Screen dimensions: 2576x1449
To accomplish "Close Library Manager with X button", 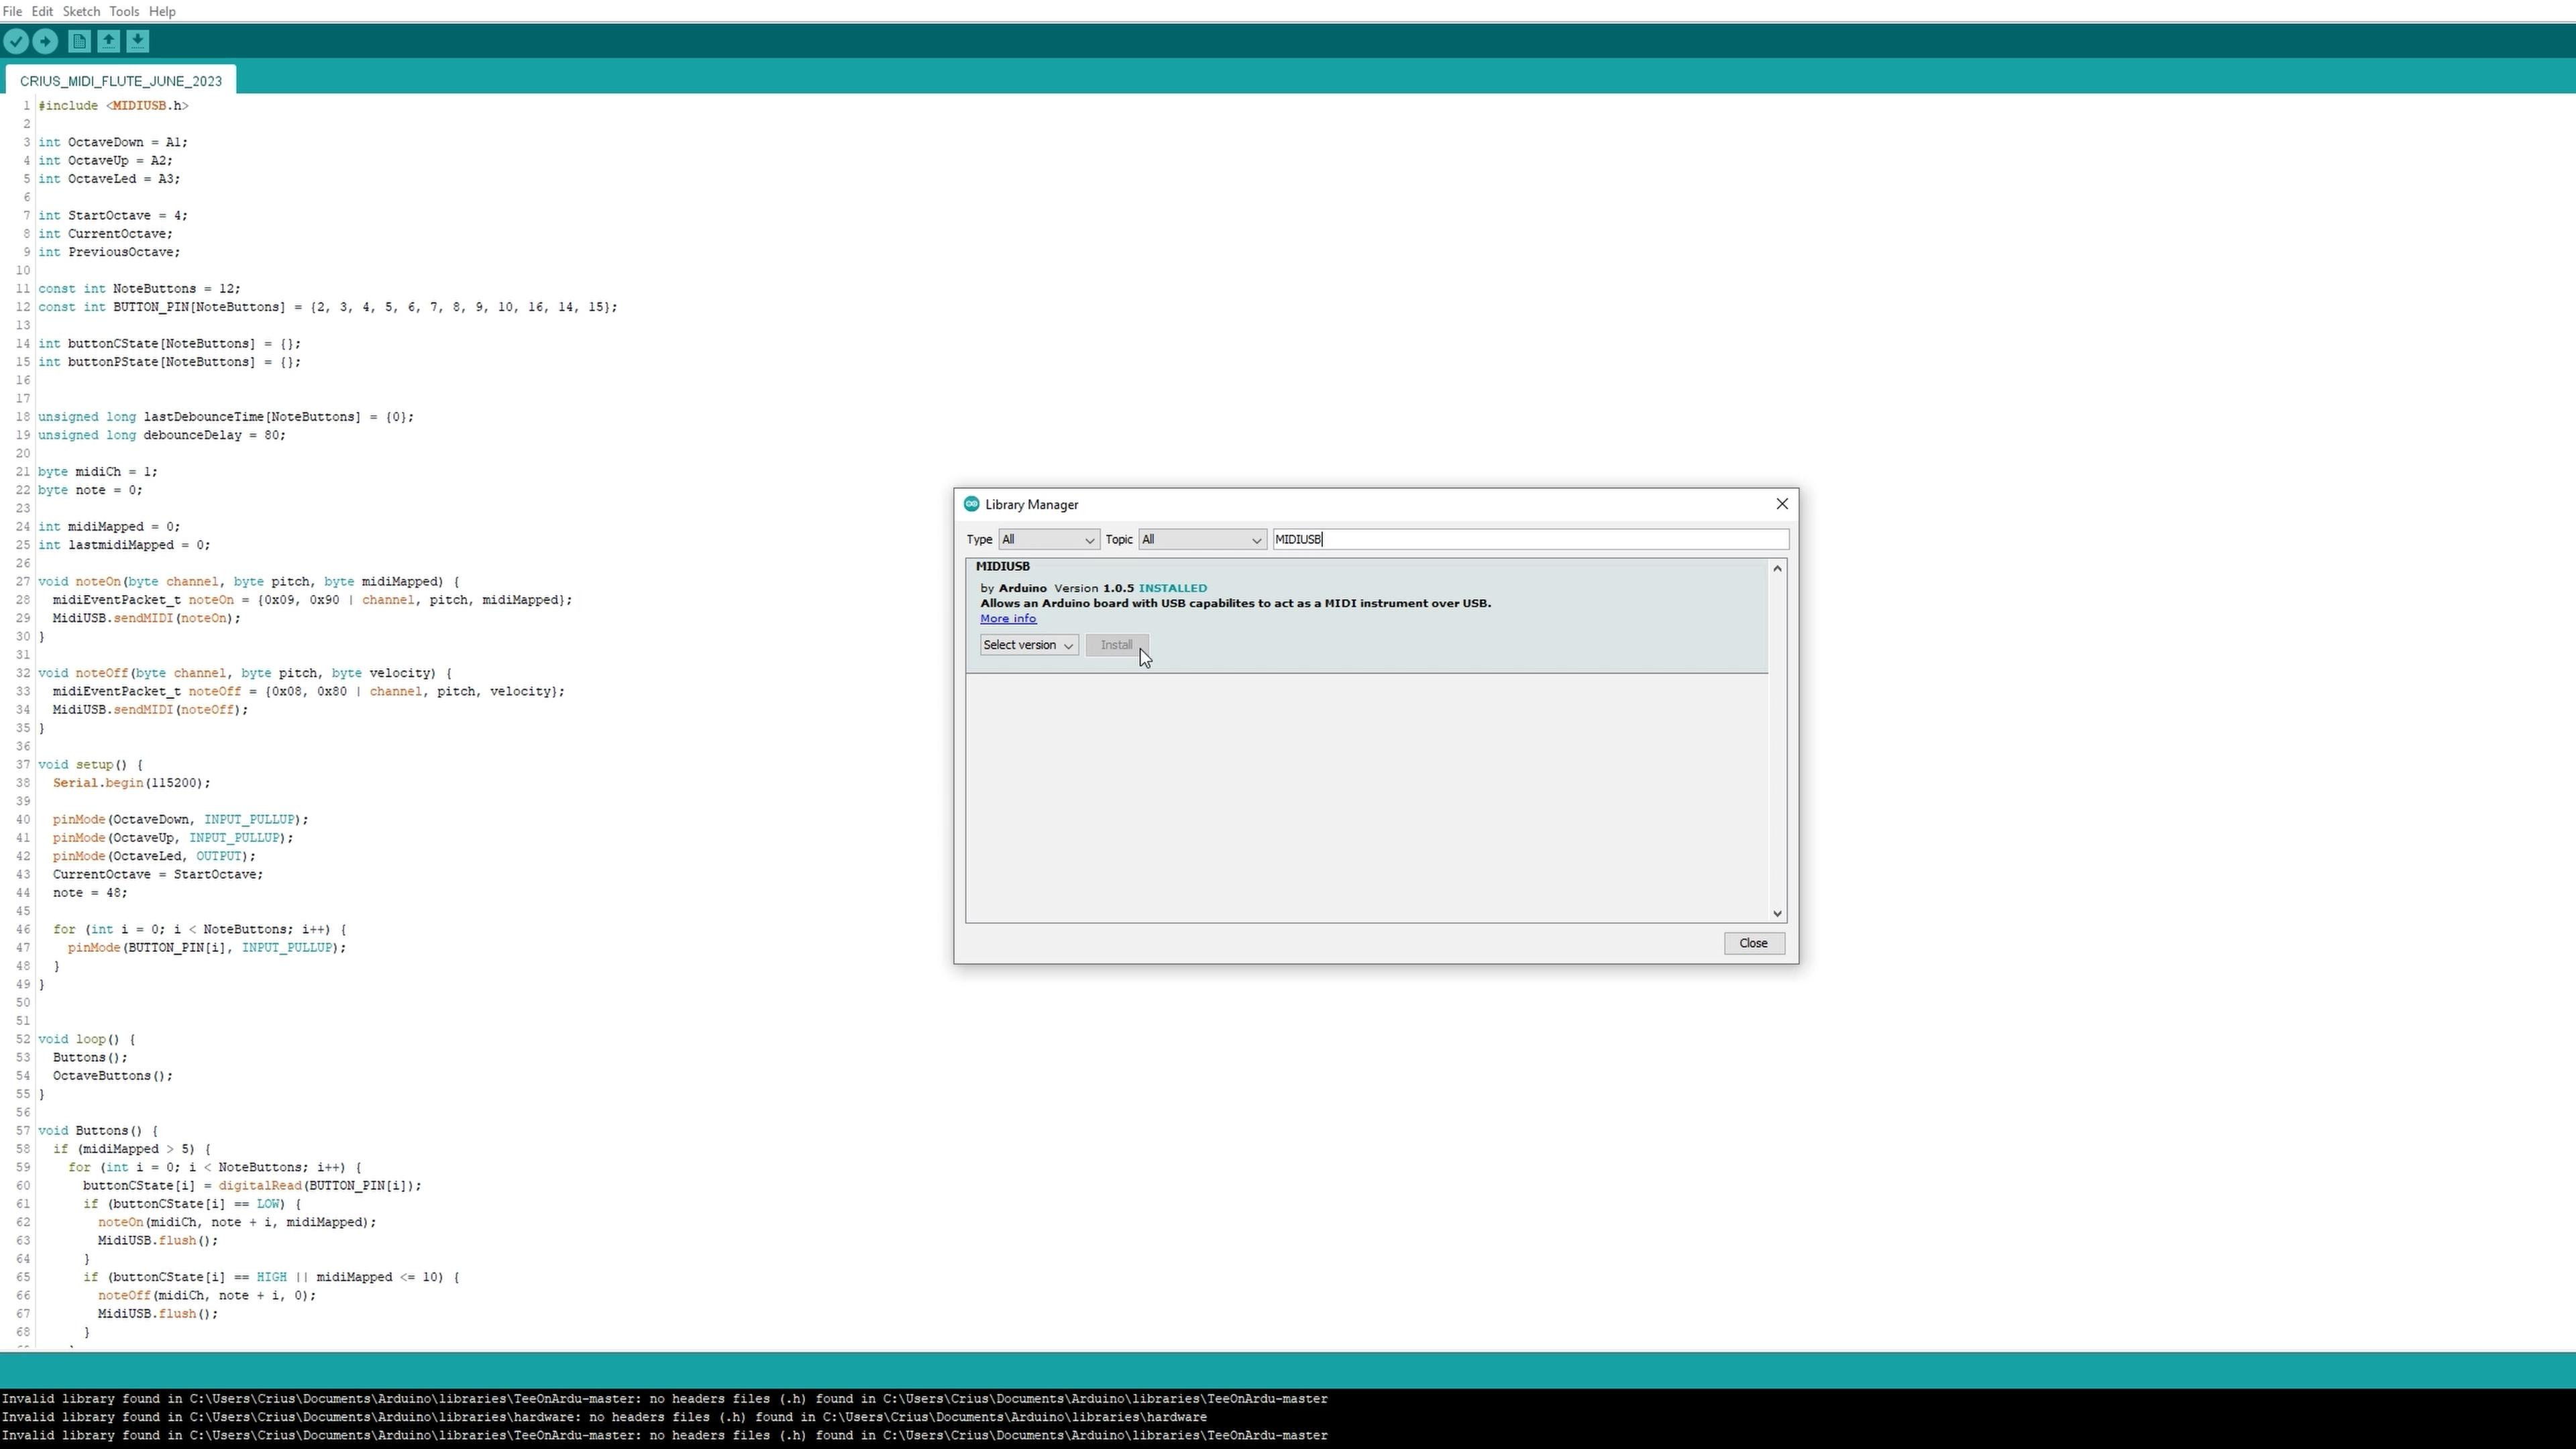I will [x=1781, y=504].
